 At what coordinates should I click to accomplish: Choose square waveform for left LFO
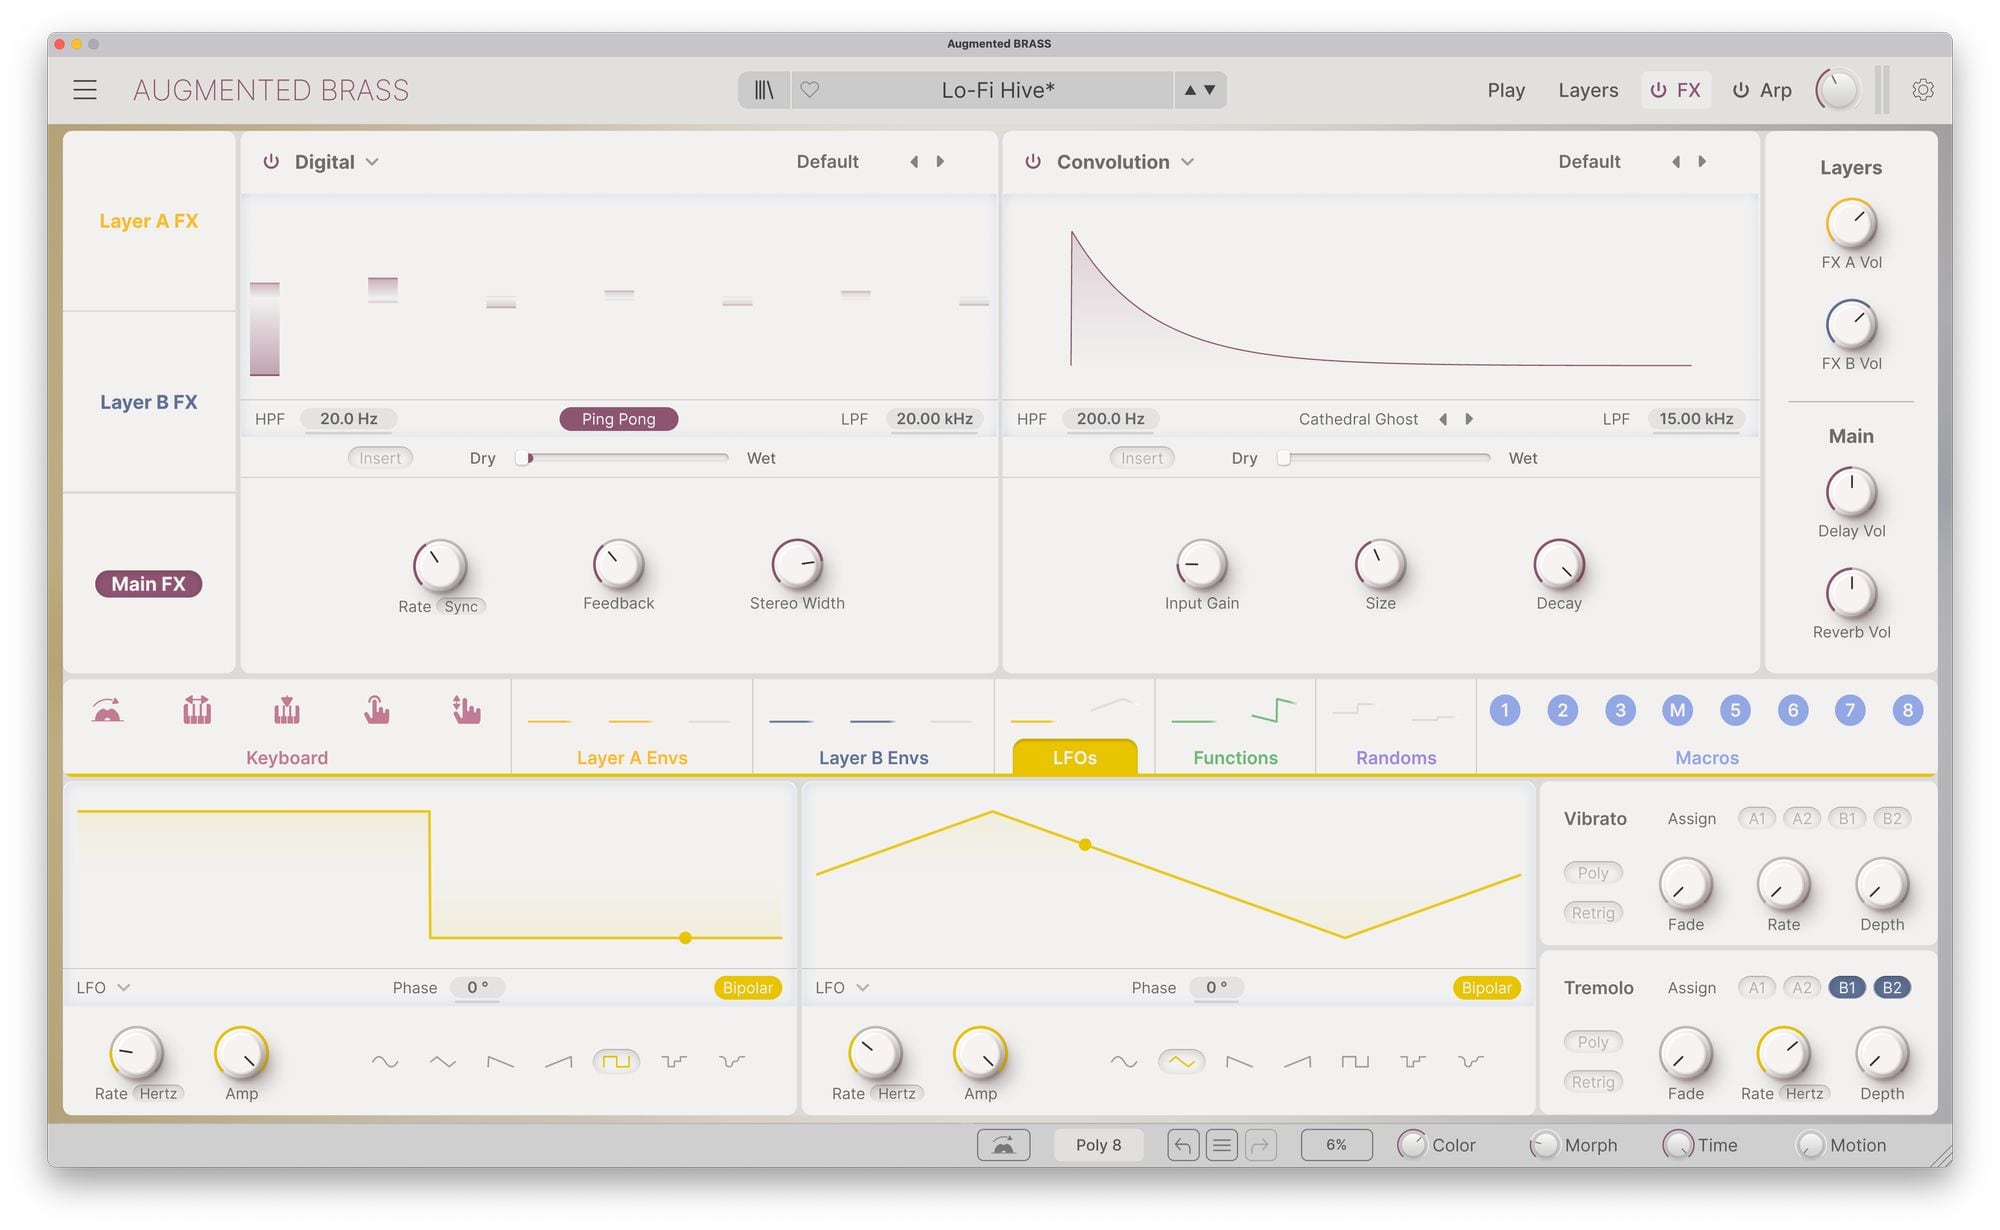(616, 1062)
